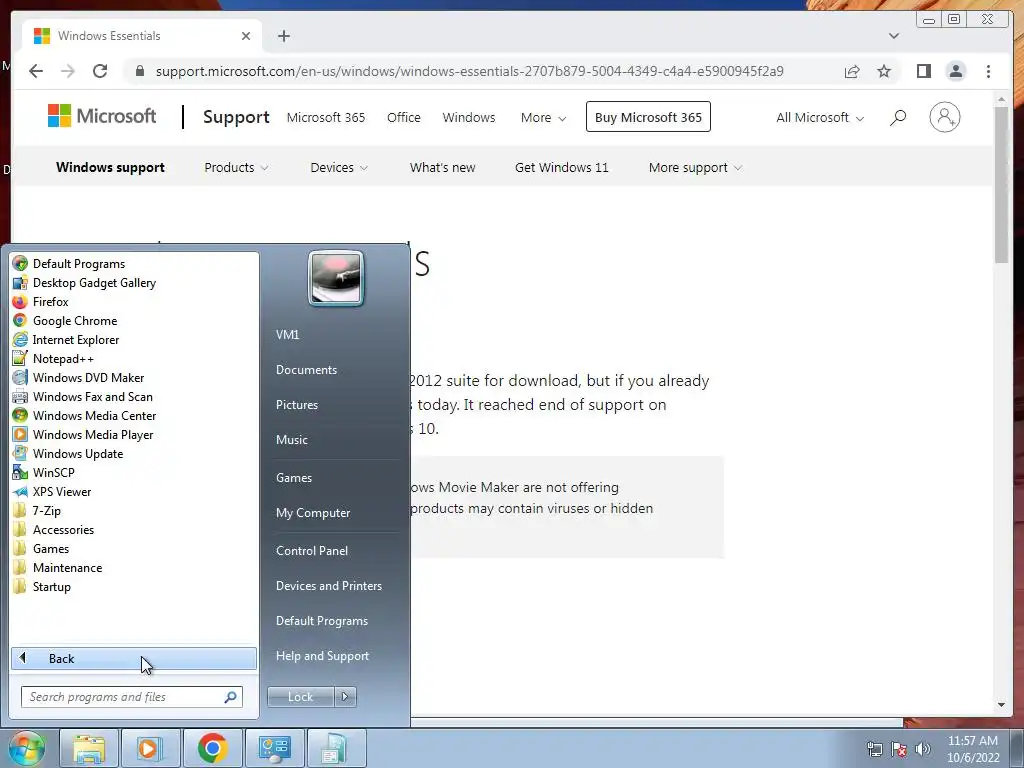Open the Microsoft 365 link
The image size is (1024, 768).
(x=326, y=118)
